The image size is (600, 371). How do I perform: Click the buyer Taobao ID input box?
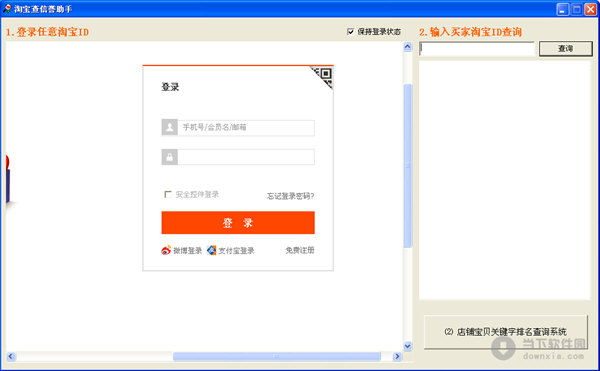click(x=477, y=49)
